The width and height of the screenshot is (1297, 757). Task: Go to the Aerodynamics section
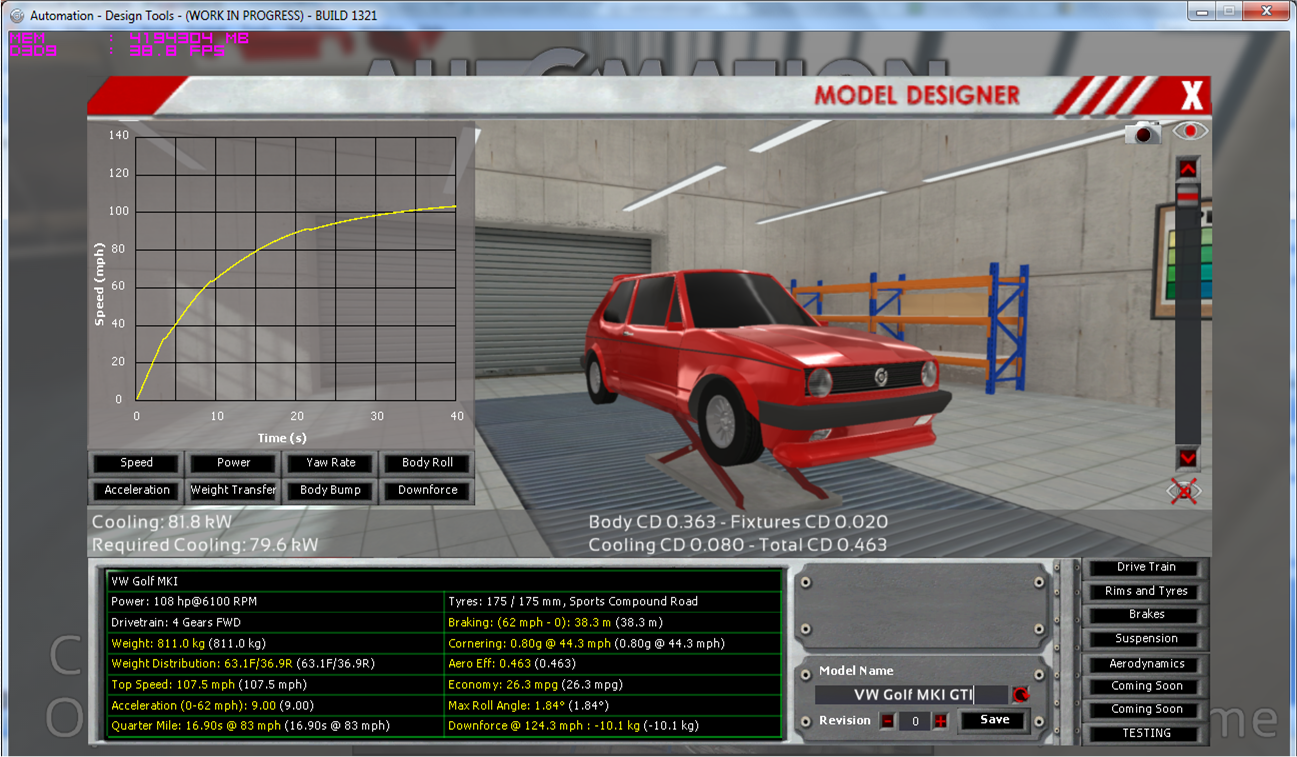(1146, 664)
